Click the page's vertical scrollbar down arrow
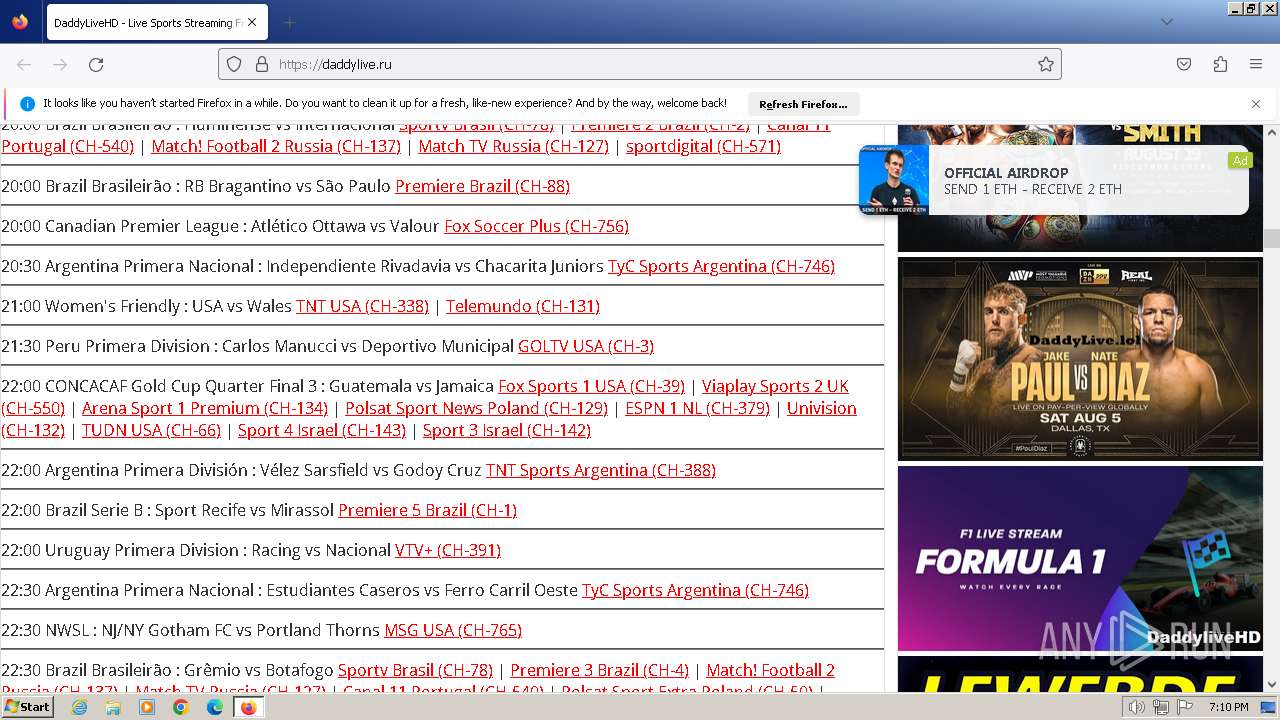The width and height of the screenshot is (1280, 720). point(1272,684)
